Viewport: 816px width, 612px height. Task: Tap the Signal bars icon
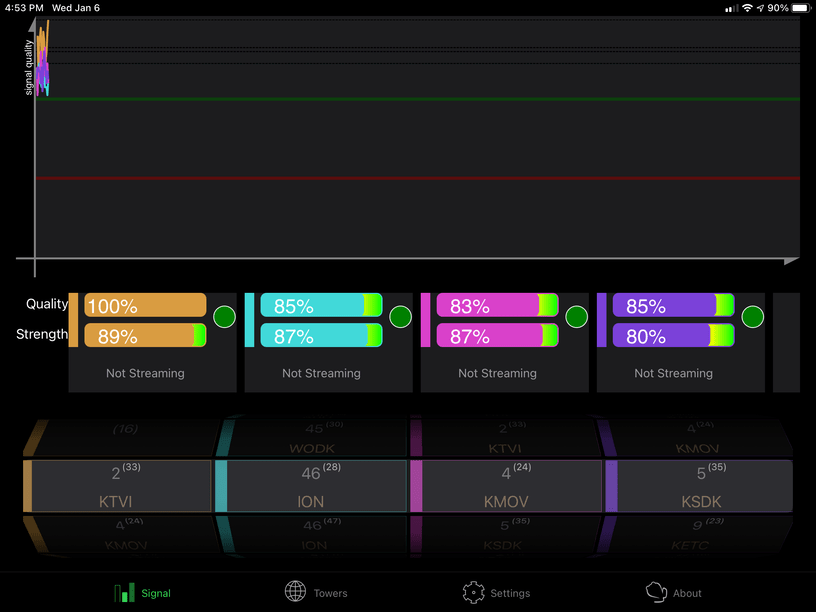coord(124,593)
